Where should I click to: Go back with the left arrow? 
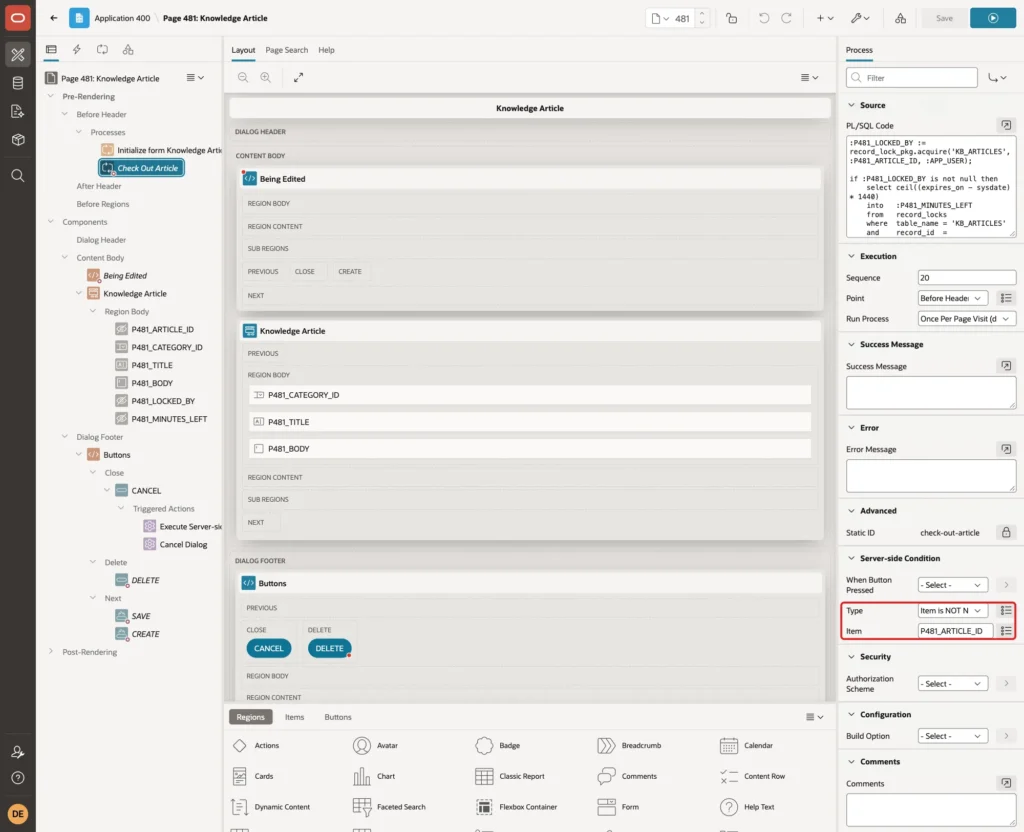click(x=54, y=18)
